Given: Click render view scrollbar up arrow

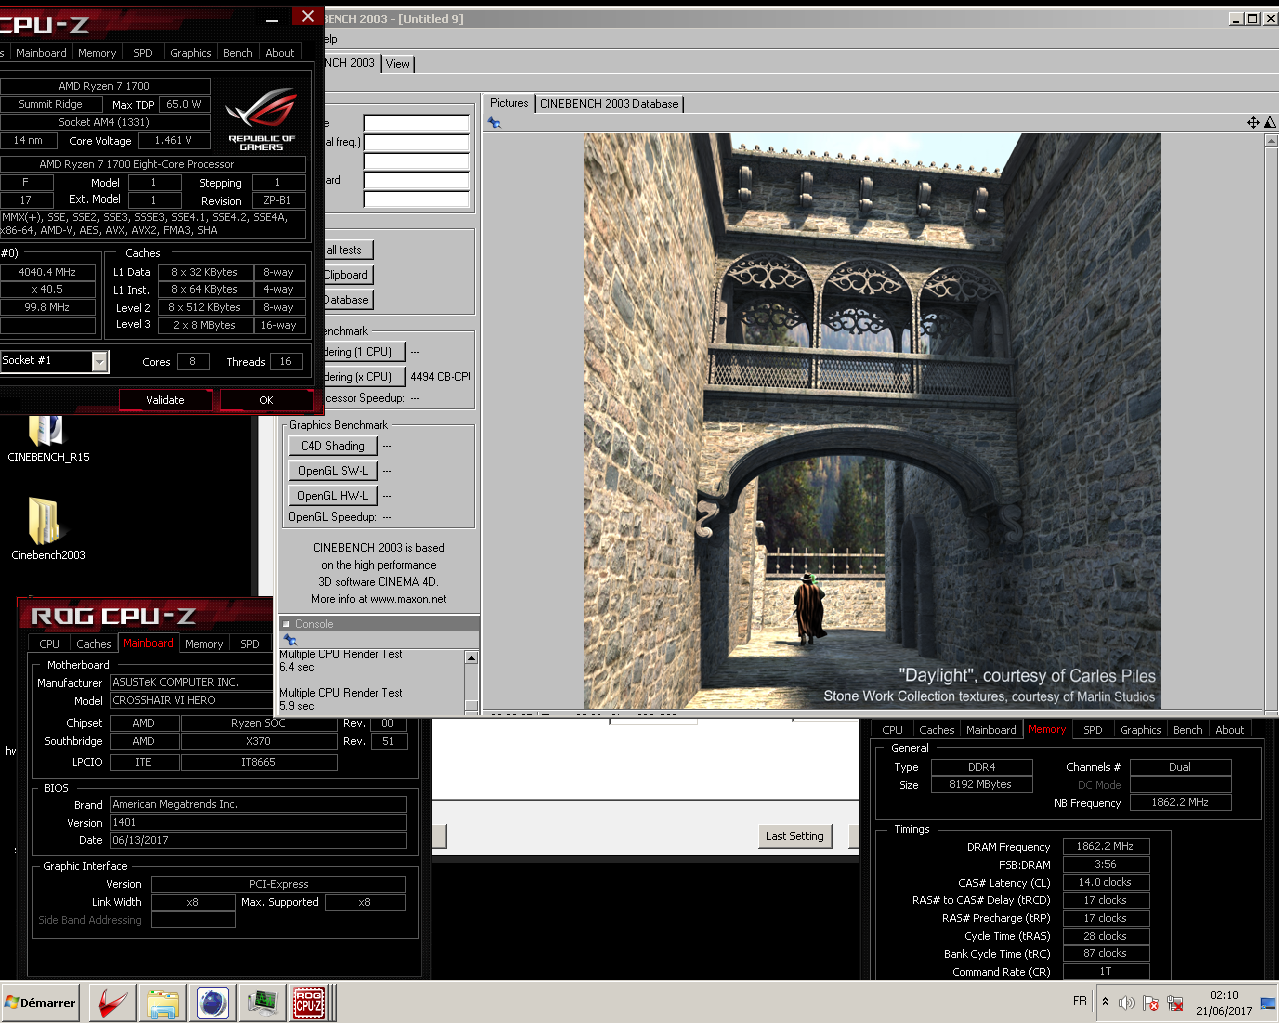Looking at the screenshot, I should [x=1271, y=140].
